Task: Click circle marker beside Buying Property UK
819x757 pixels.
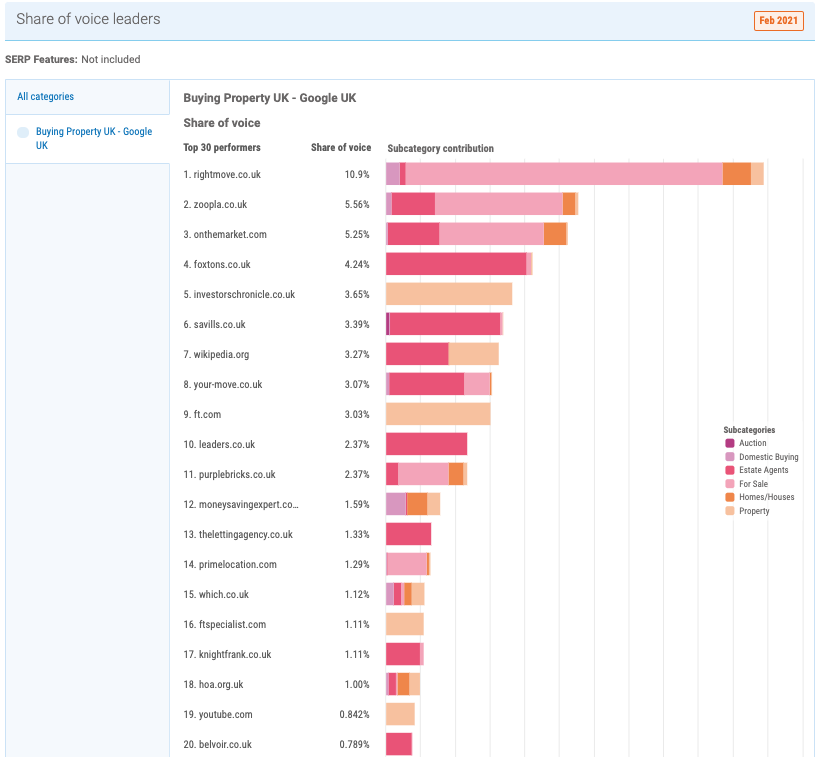Action: (x=23, y=132)
